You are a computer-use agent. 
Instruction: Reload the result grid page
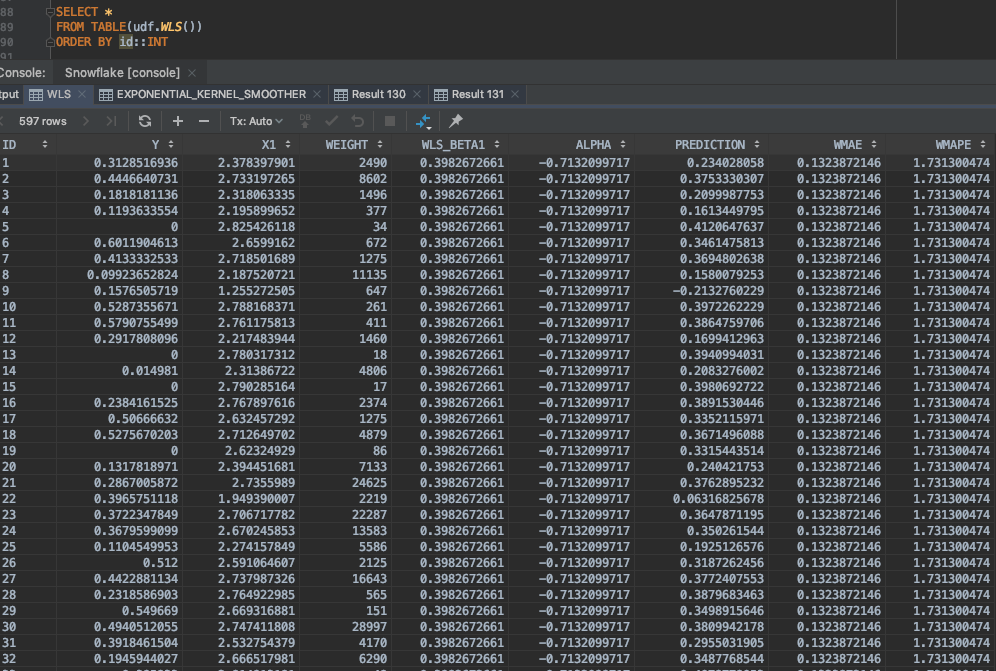[x=145, y=121]
